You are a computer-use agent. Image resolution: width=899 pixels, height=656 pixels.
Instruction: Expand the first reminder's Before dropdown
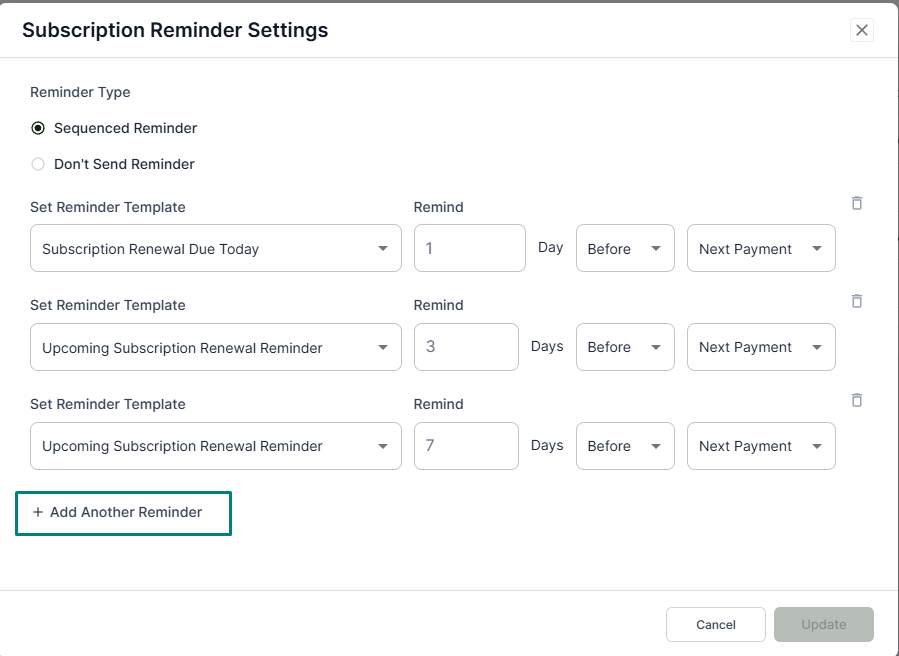tap(625, 249)
